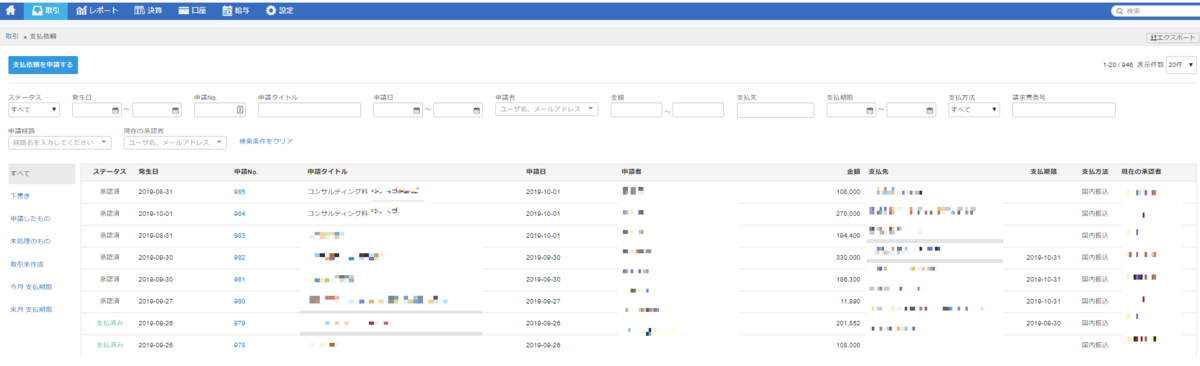The width and height of the screenshot is (1200, 366).
Task: Open request number 979 link
Action: [x=239, y=323]
